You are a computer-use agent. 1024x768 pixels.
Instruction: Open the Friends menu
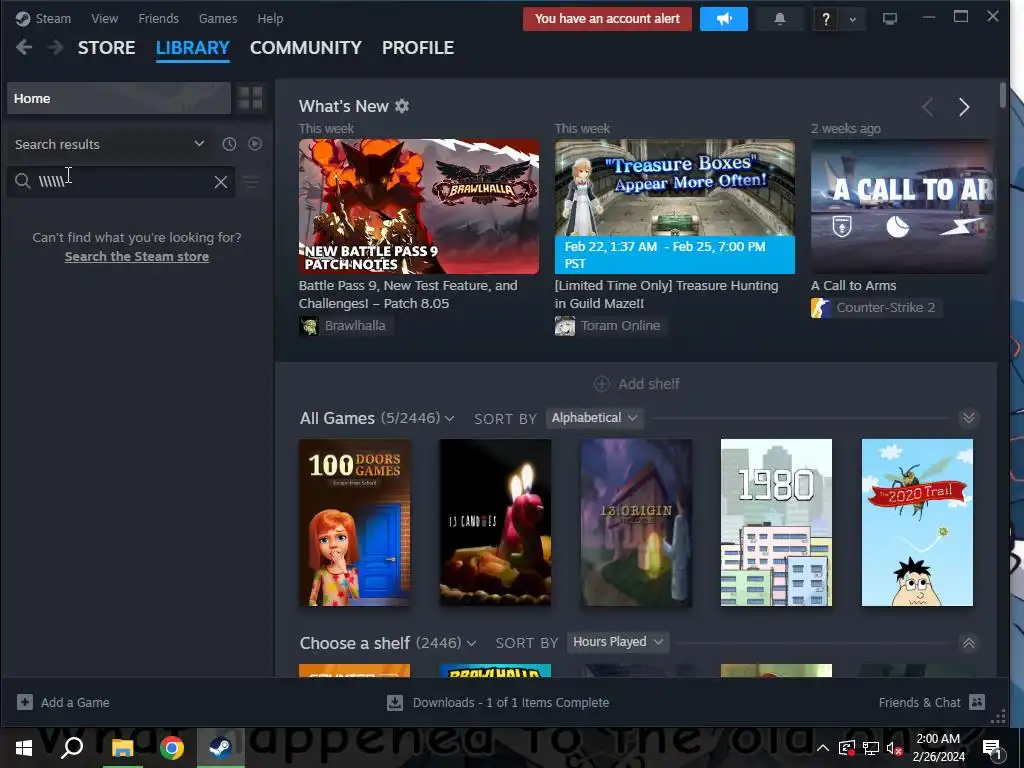click(x=158, y=18)
